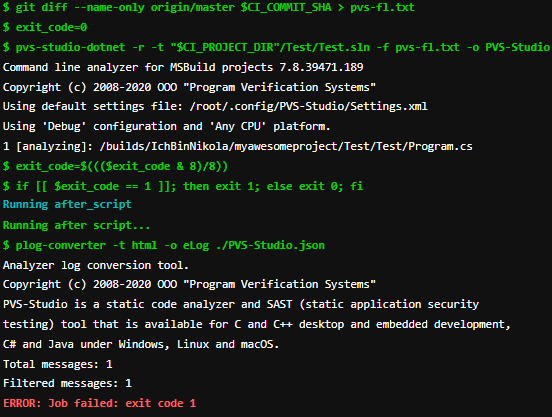This screenshot has height=417, width=552.
Task: Select the plog-converter -t html command line
Action: [164, 245]
